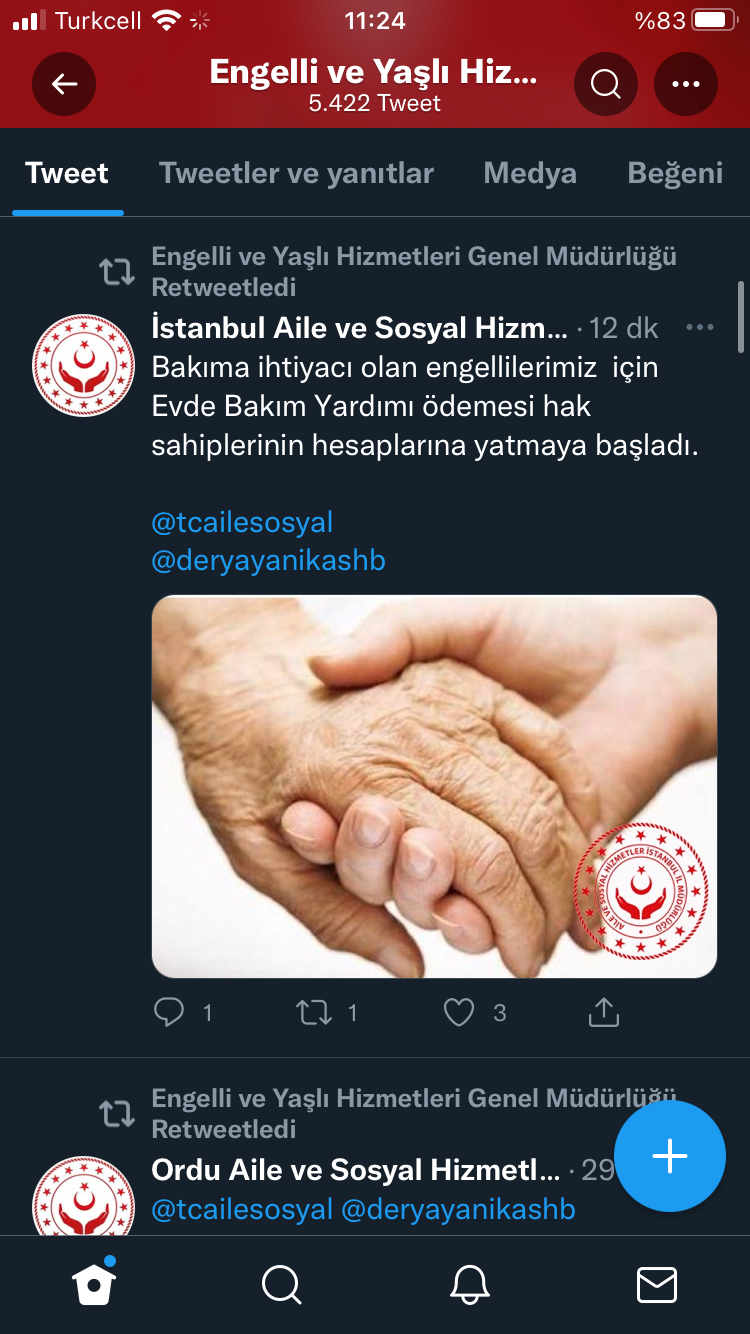
Task: Compose a new tweet with plus button
Action: coord(670,1156)
